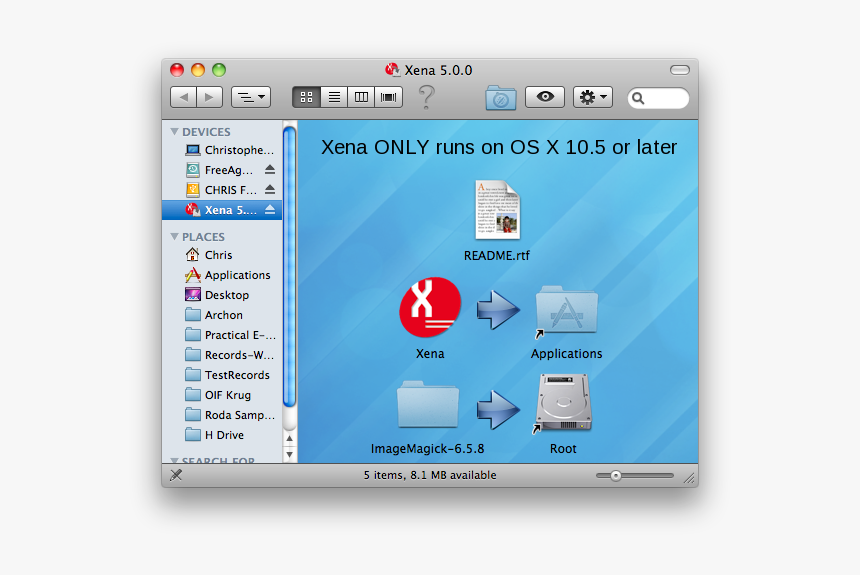This screenshot has height=575, width=860.
Task: Switch to icon view
Action: 307,97
